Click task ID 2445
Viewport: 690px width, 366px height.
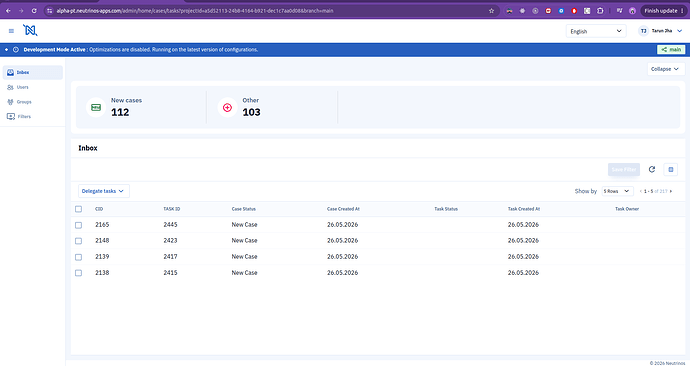170,225
